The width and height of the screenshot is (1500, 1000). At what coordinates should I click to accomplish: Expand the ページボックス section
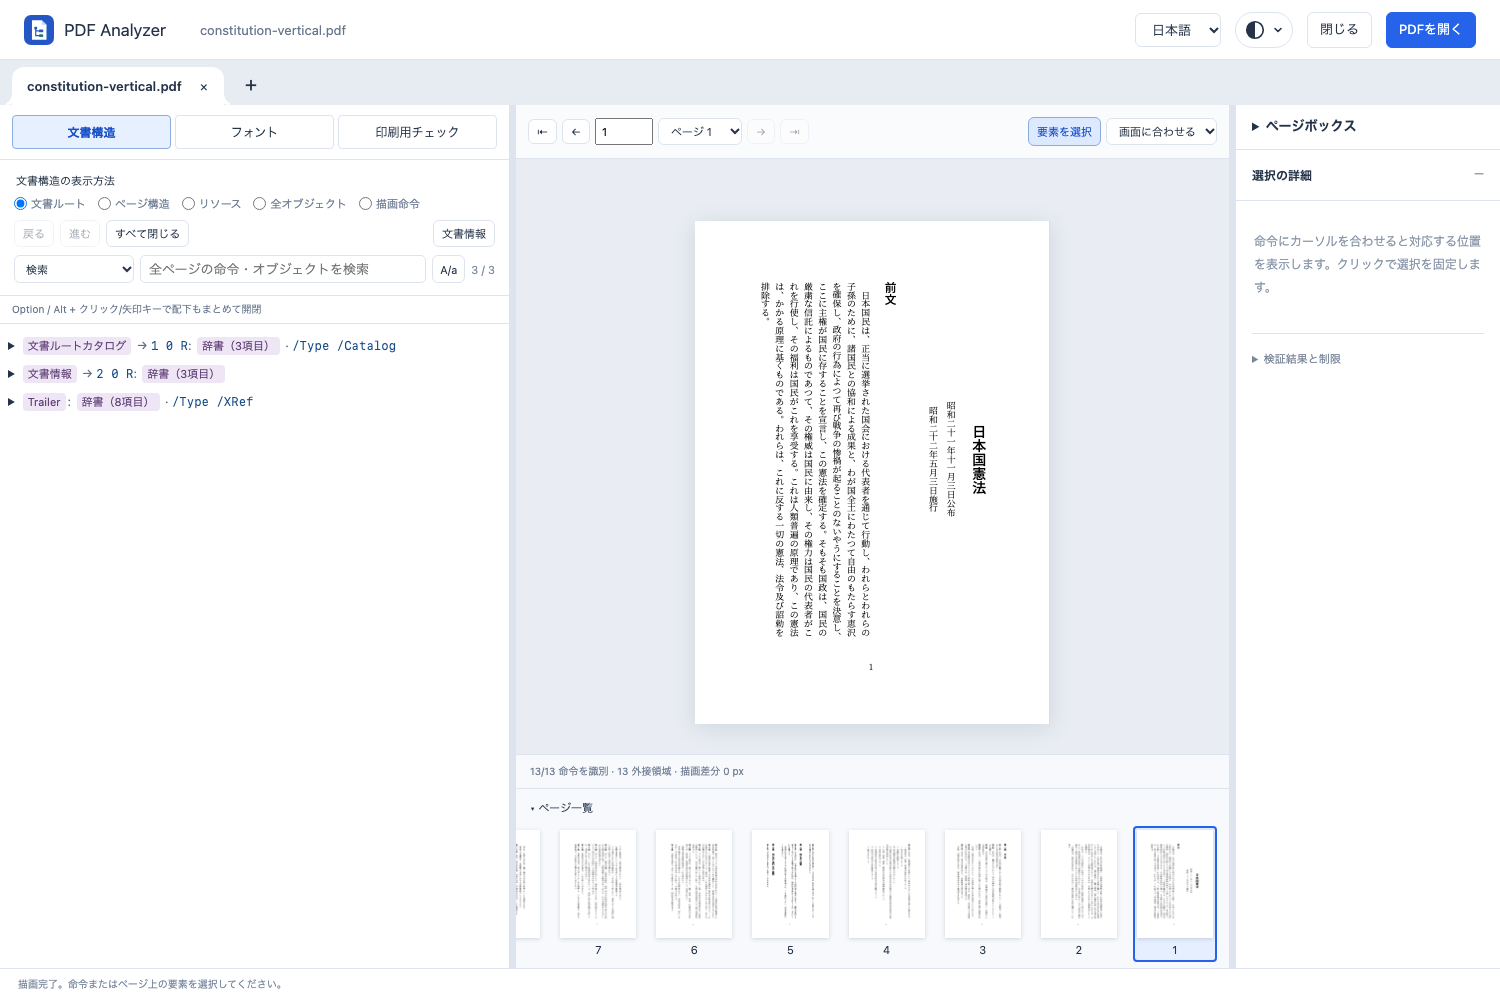click(x=1304, y=126)
